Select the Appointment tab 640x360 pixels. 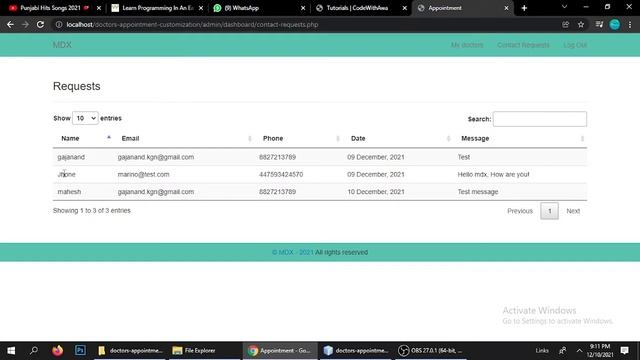[x=461, y=8]
